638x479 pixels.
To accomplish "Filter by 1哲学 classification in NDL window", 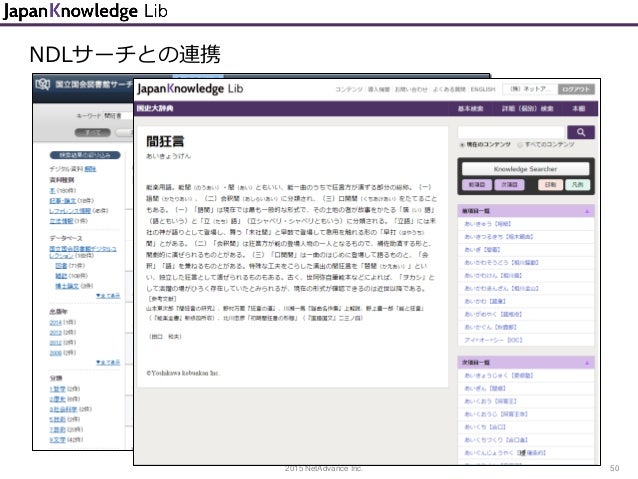I will (57, 389).
